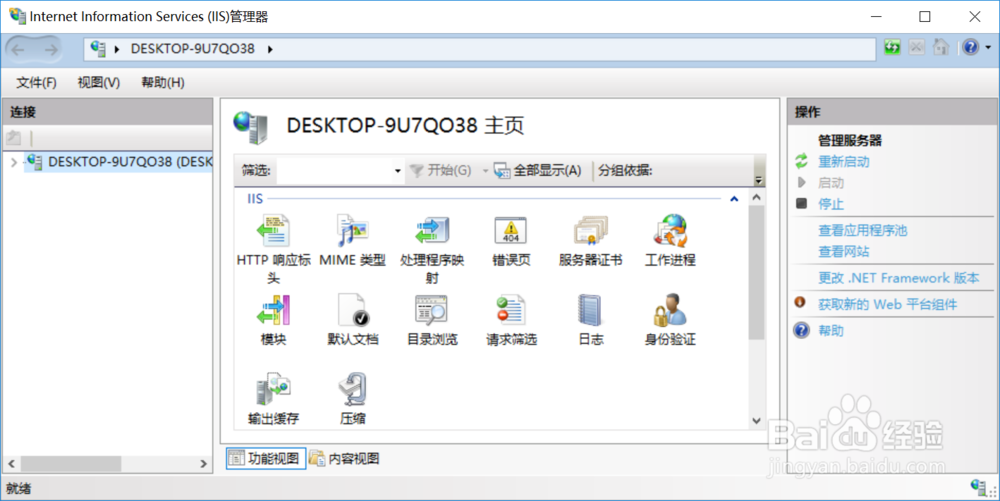Expand the filter toolbar overflow arrow
The width and height of the screenshot is (1000, 501).
(x=758, y=180)
